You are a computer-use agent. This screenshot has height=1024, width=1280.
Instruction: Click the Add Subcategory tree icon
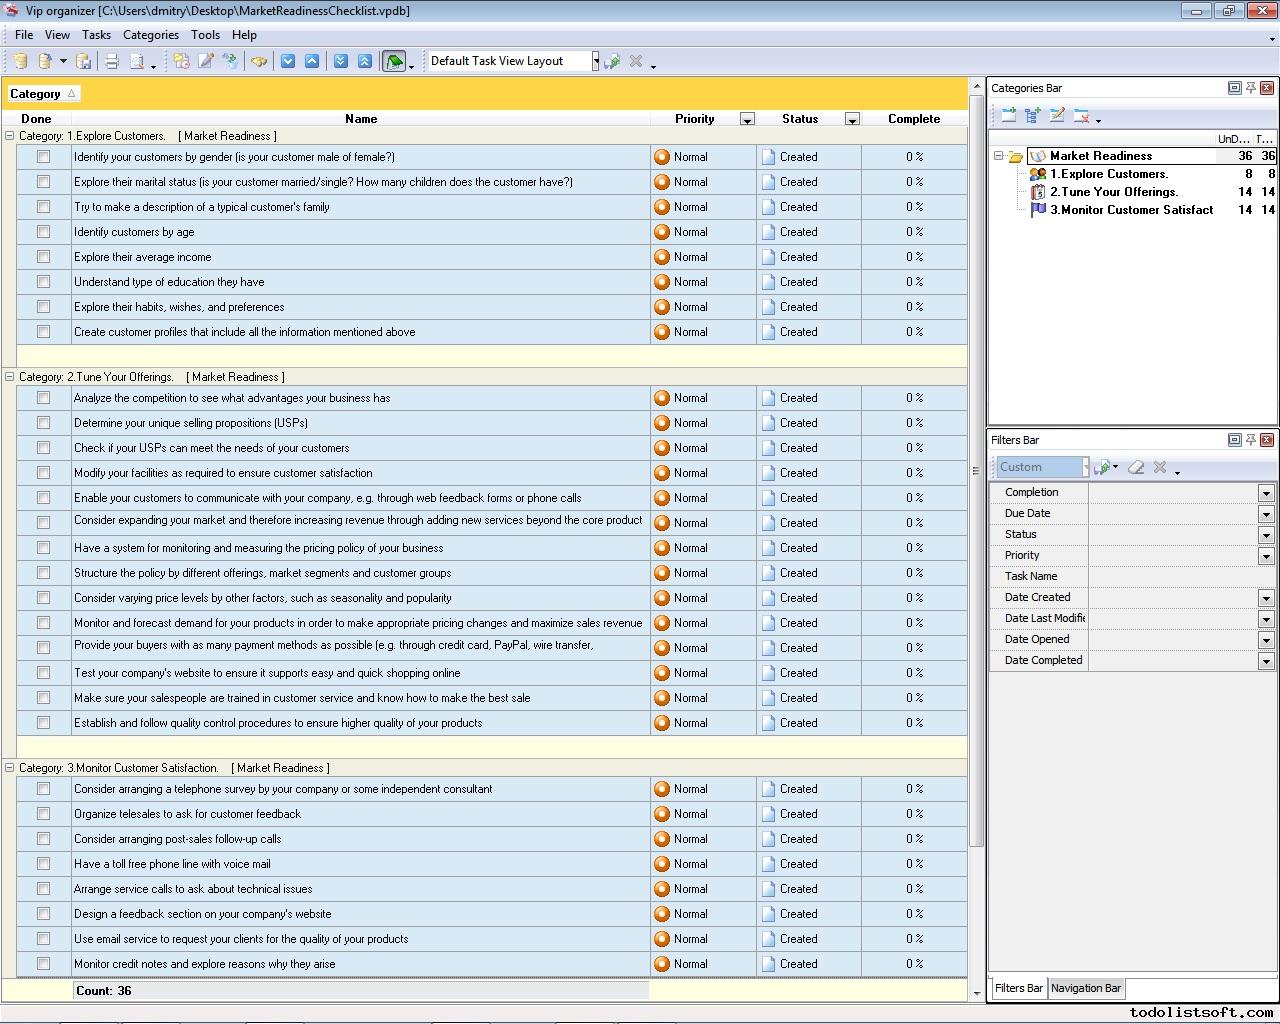(x=1032, y=116)
